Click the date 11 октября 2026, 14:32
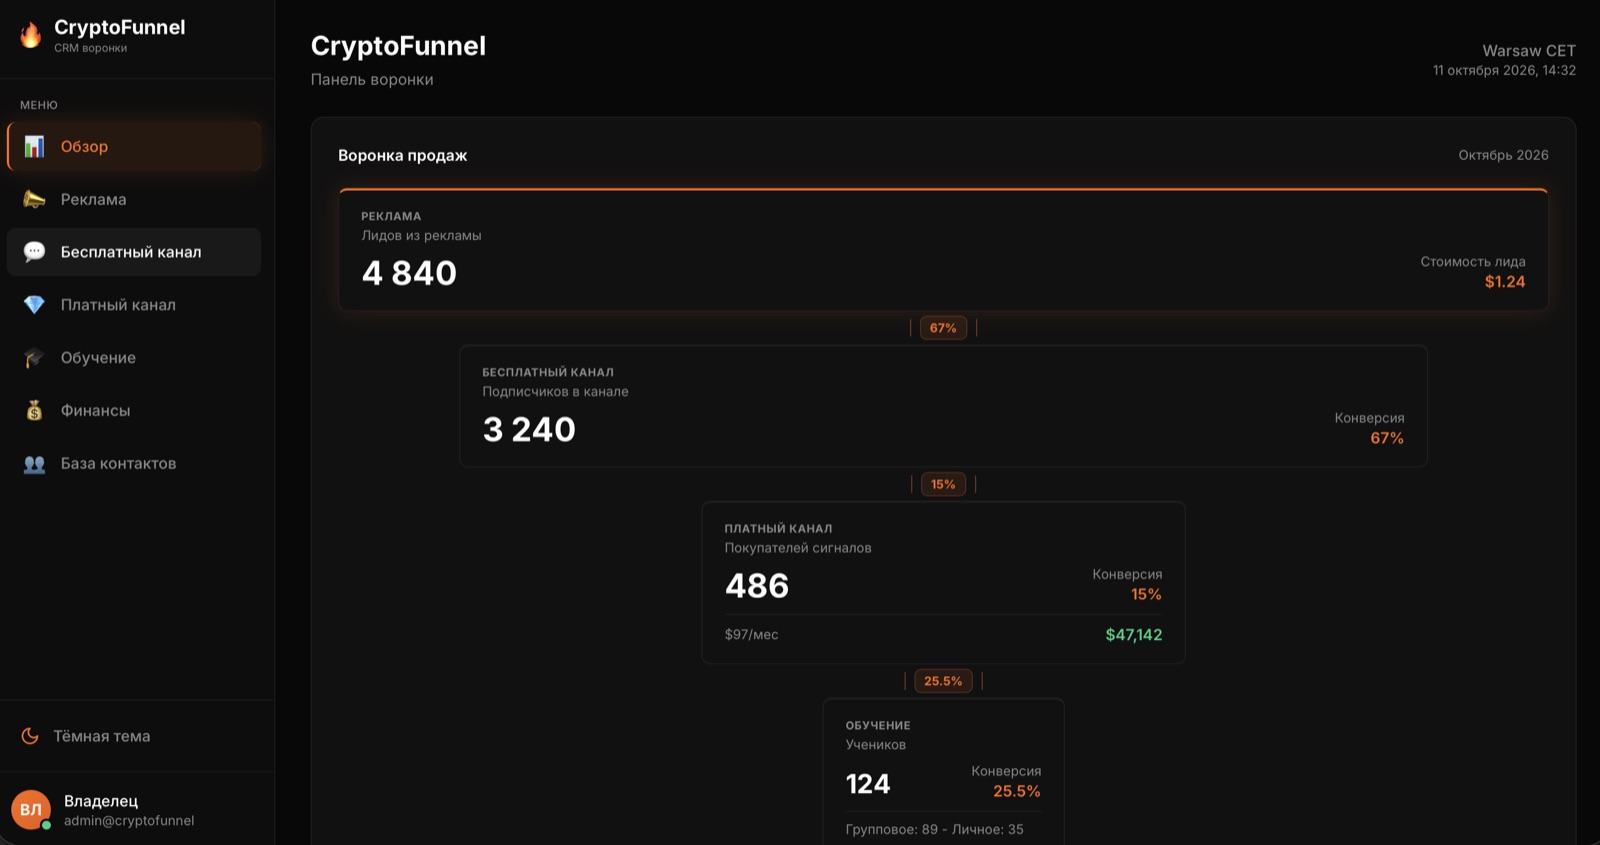 coord(1504,71)
